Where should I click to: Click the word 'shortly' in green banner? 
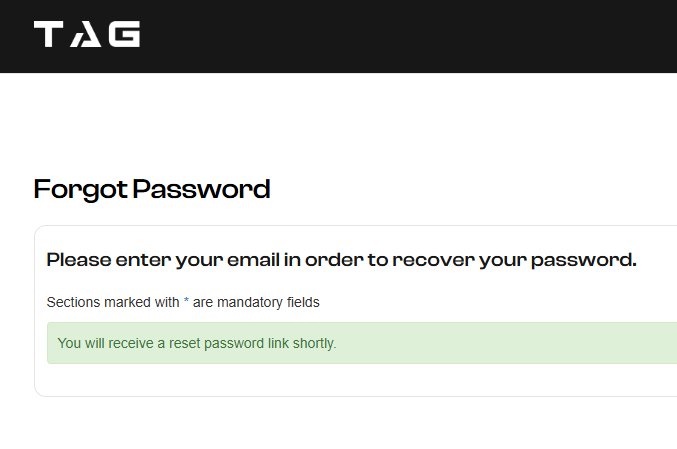pos(314,343)
